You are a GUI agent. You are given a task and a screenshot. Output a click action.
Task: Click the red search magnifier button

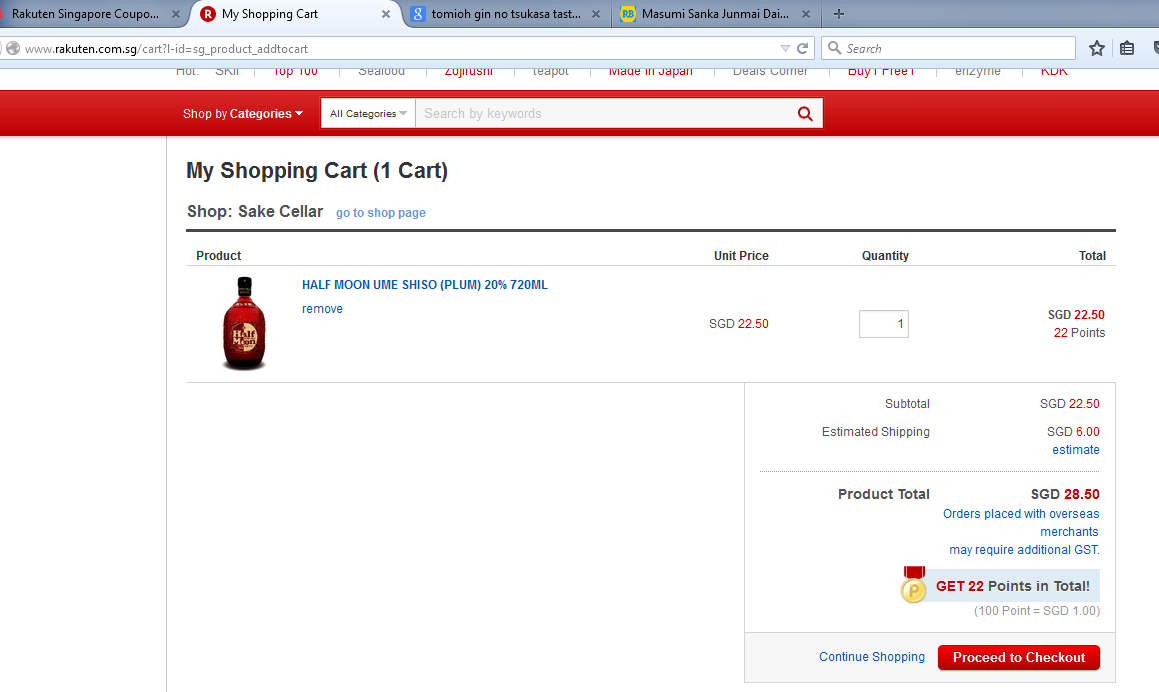click(x=805, y=114)
